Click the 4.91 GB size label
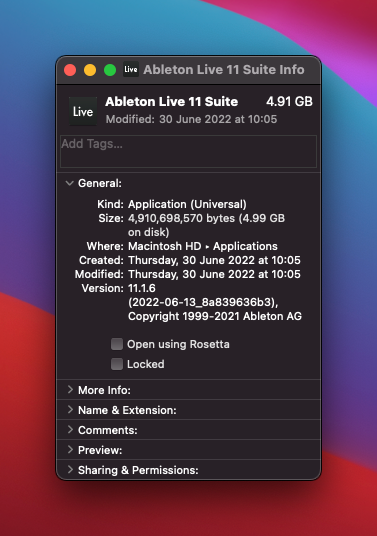Screen dimensions: 377x536 click(289, 102)
